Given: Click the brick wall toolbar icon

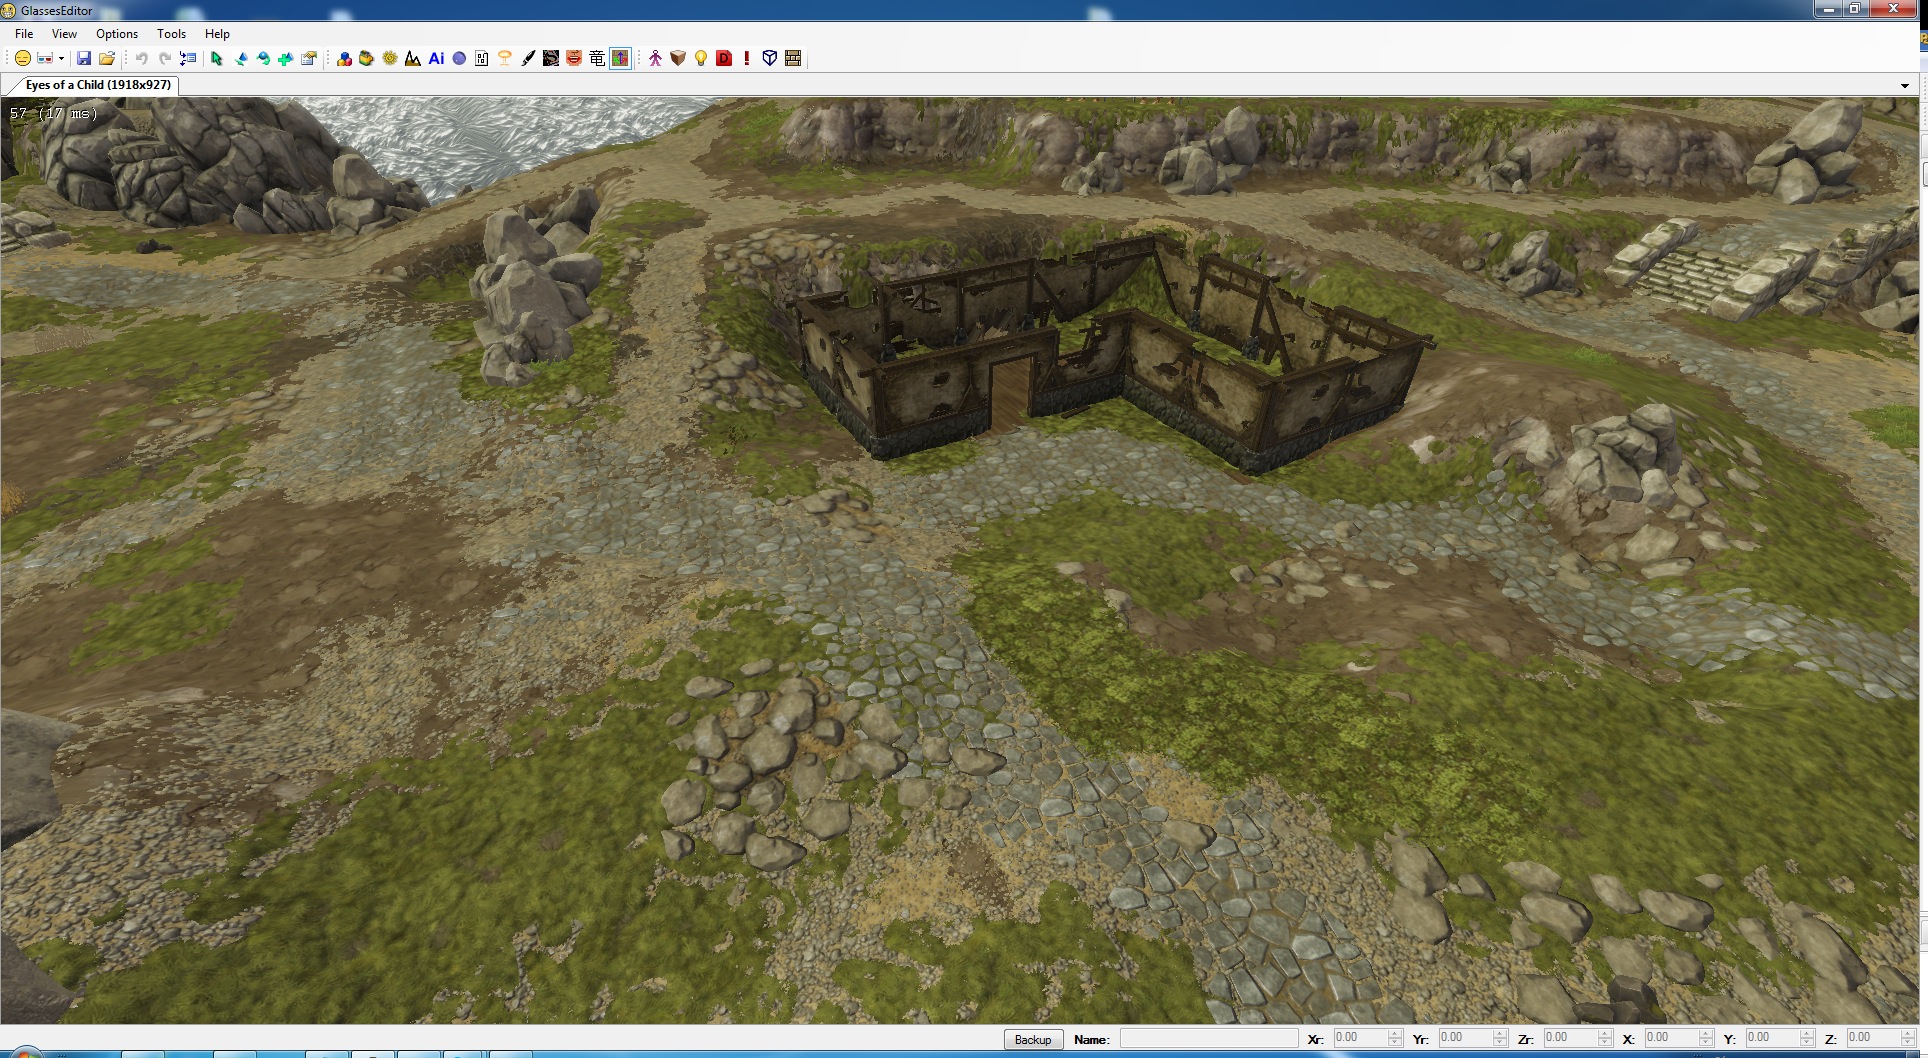Looking at the screenshot, I should pos(793,59).
